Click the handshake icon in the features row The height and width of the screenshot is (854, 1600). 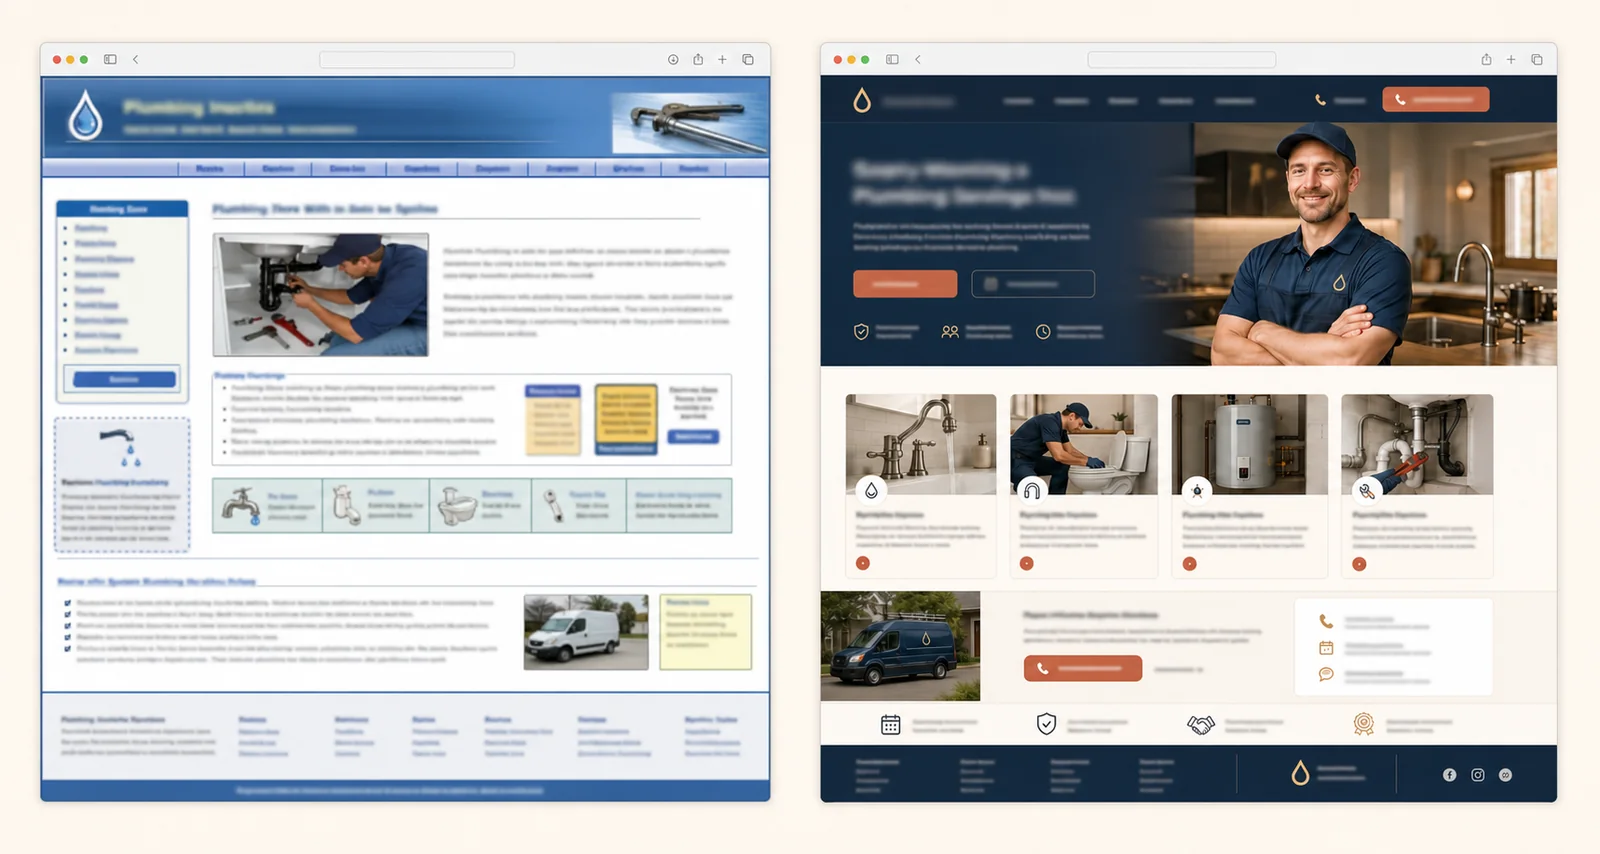point(1201,724)
